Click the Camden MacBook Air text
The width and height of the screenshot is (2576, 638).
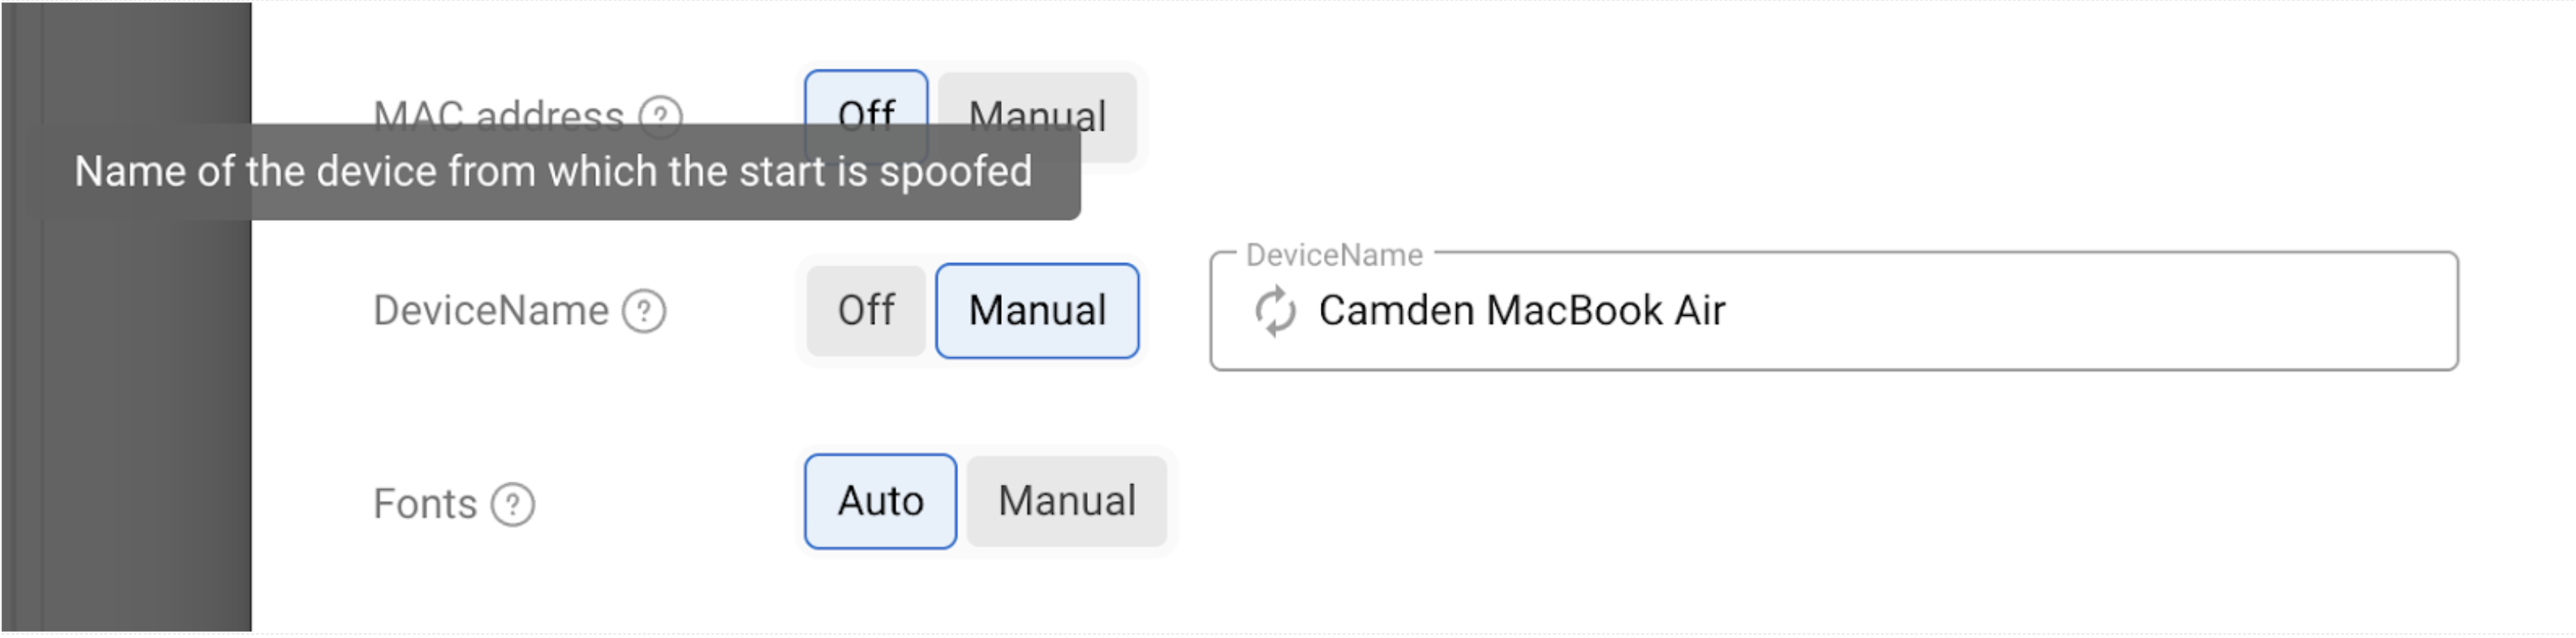(x=1521, y=311)
